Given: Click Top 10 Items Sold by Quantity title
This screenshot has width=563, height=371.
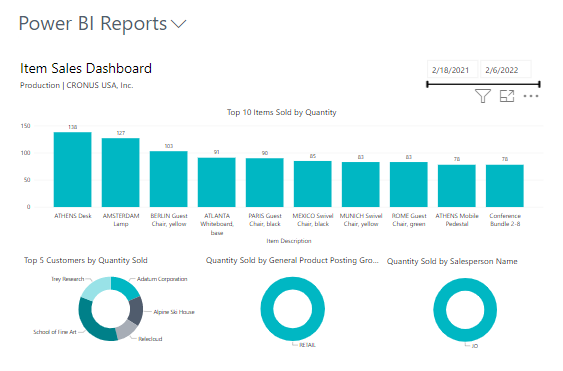Looking at the screenshot, I should pos(282,112).
